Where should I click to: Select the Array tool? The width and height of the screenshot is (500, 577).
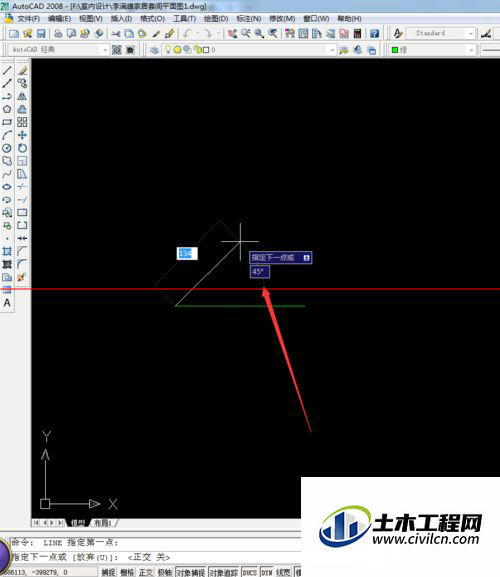[22, 122]
